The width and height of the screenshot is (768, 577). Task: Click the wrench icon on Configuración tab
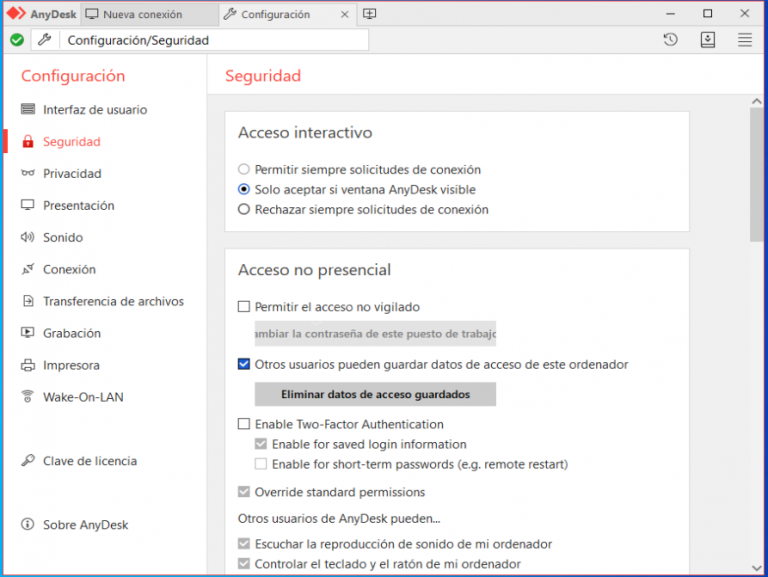[x=230, y=14]
